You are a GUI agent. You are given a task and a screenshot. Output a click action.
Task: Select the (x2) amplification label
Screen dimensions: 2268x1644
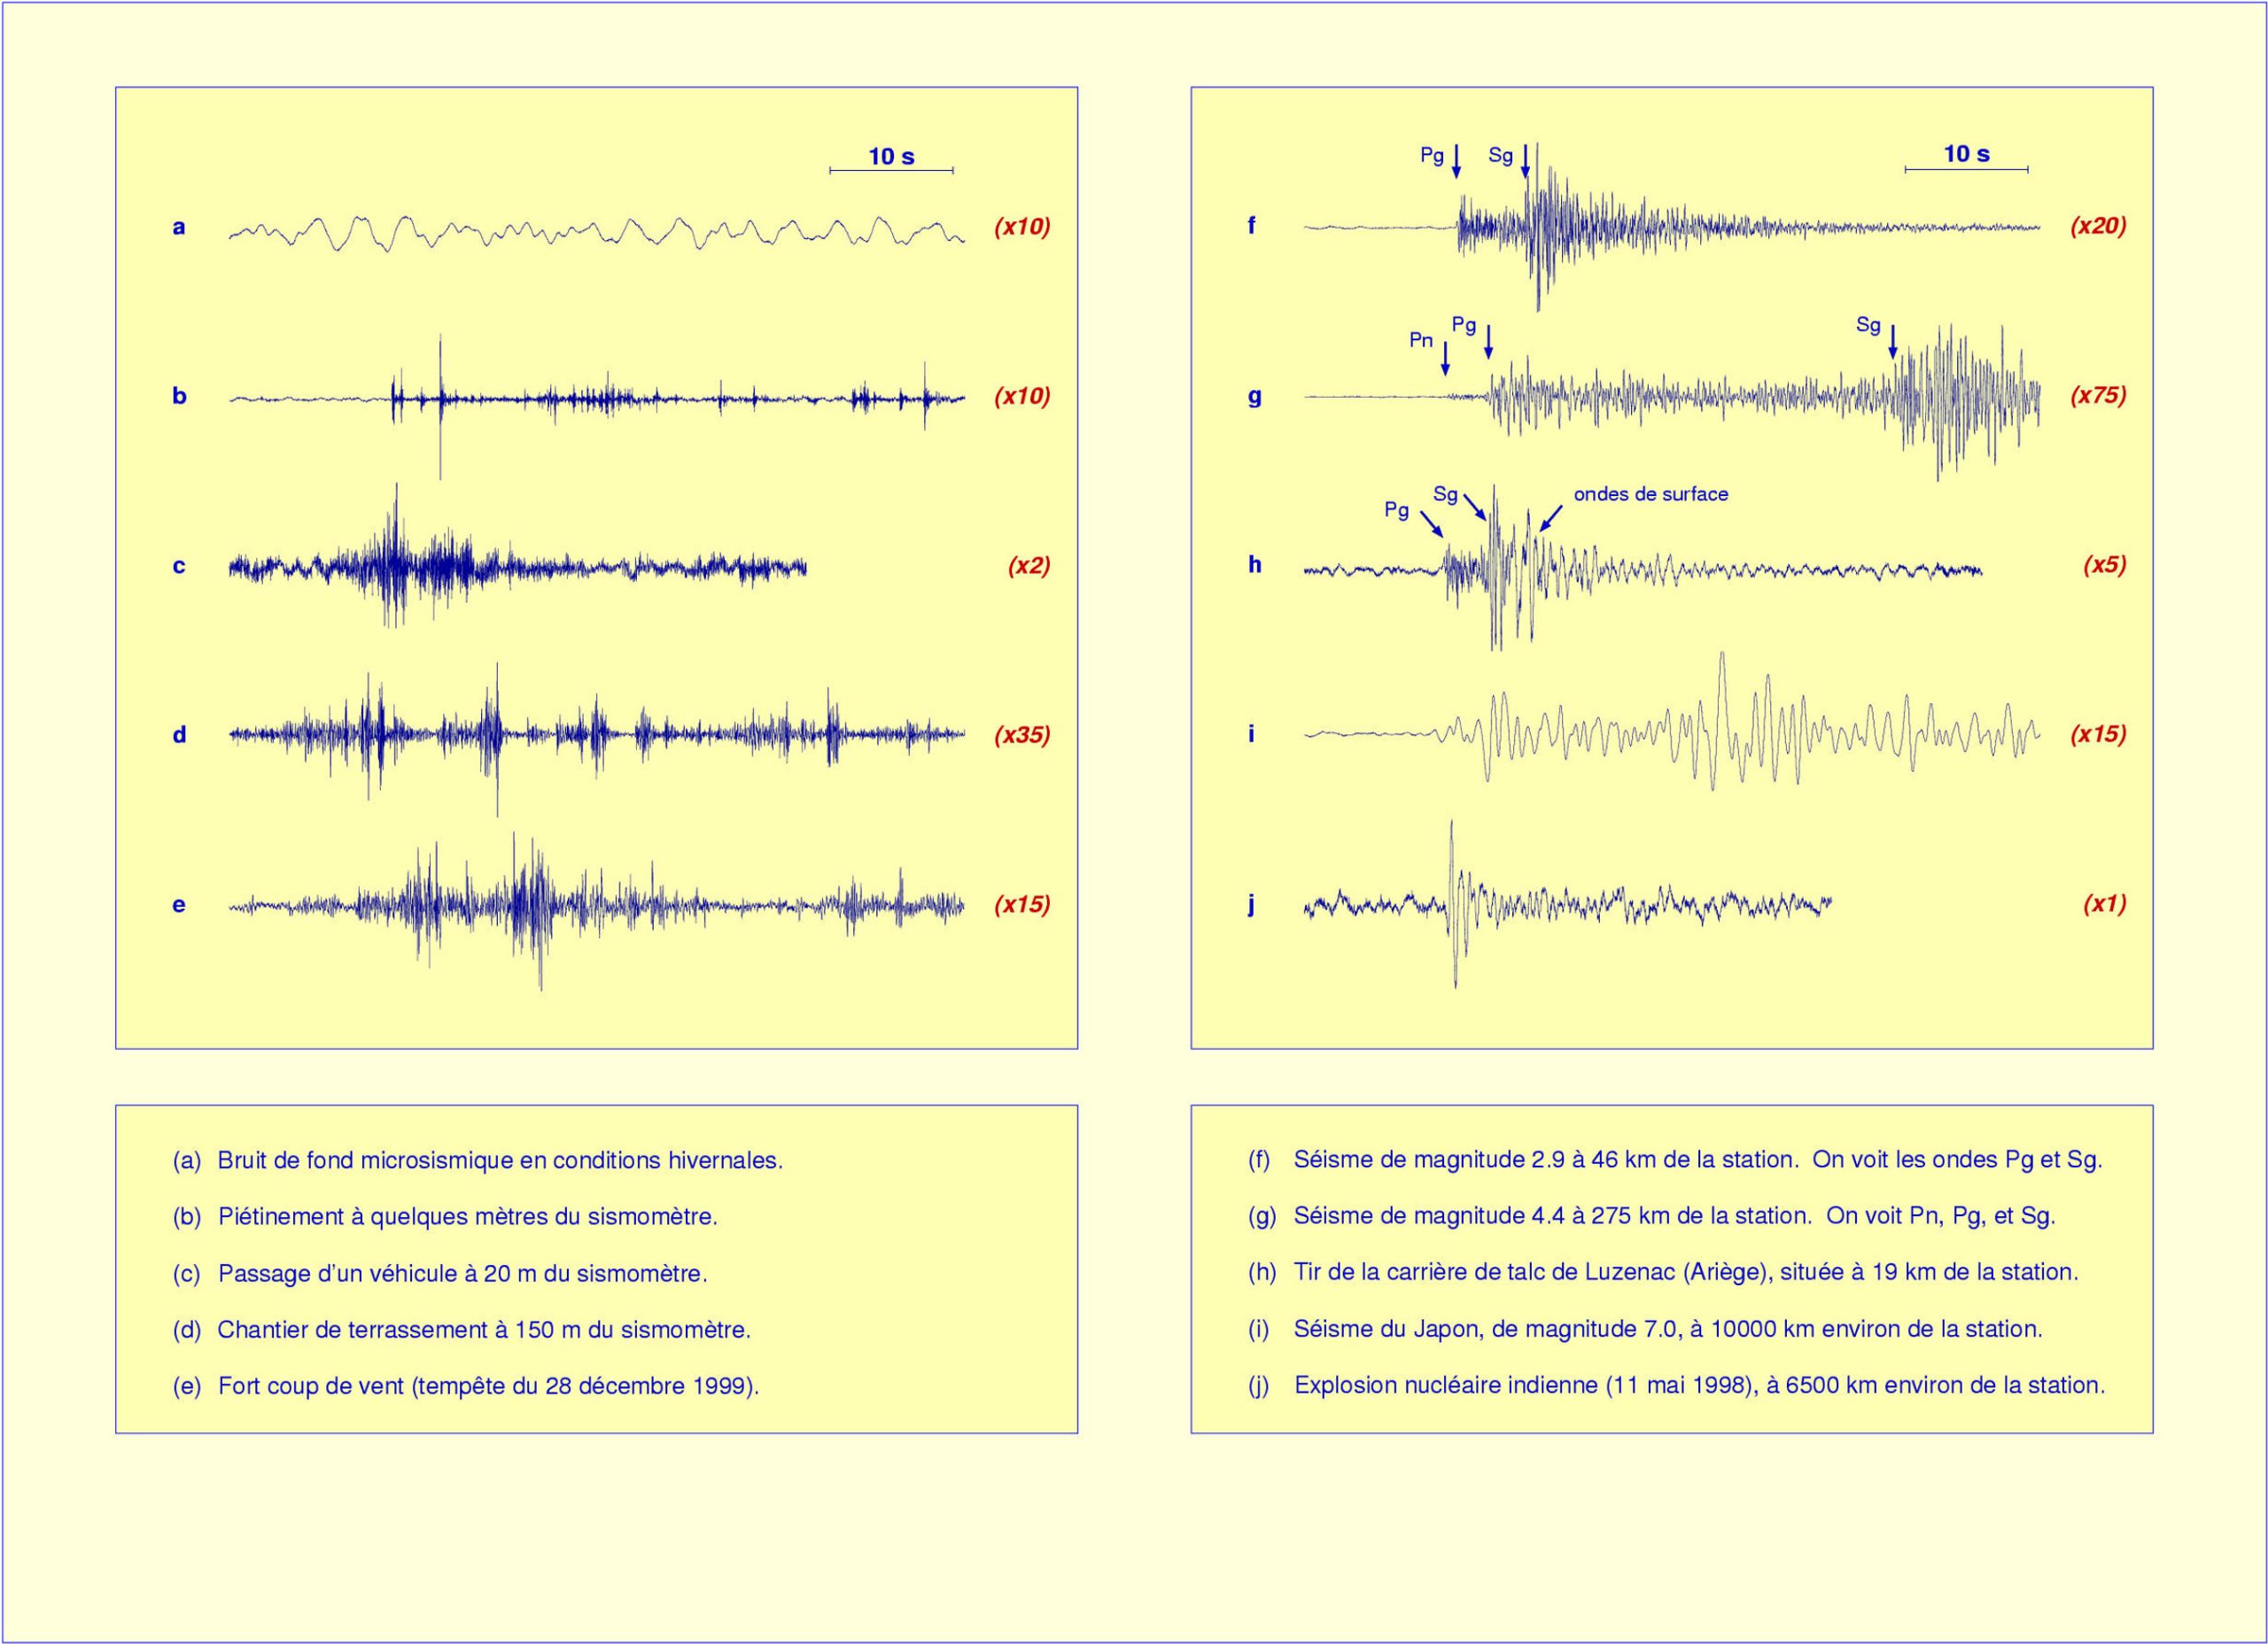coord(1029,565)
